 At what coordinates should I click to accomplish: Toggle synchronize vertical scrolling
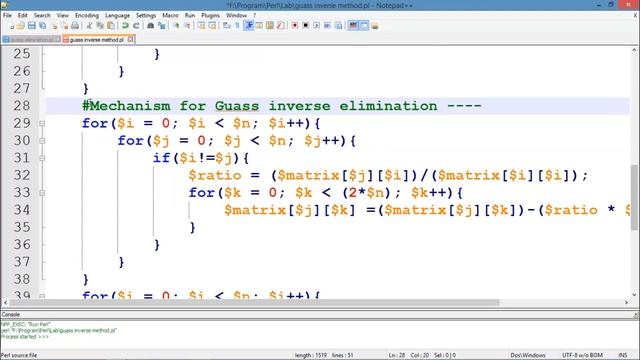(x=201, y=26)
